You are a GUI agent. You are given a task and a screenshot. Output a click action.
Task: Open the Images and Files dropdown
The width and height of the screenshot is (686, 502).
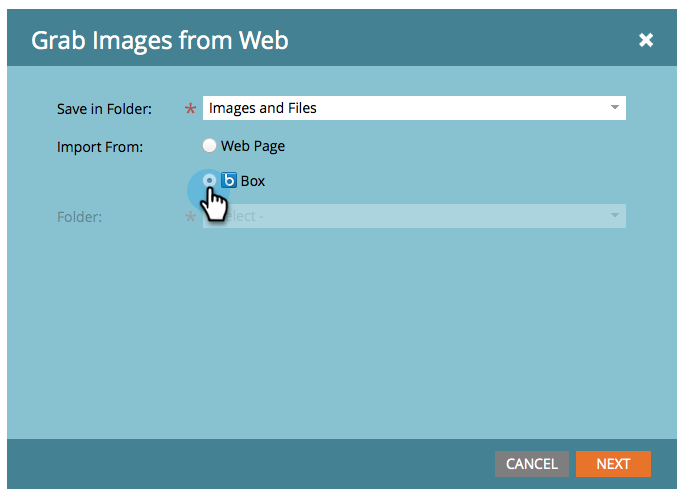(x=414, y=108)
